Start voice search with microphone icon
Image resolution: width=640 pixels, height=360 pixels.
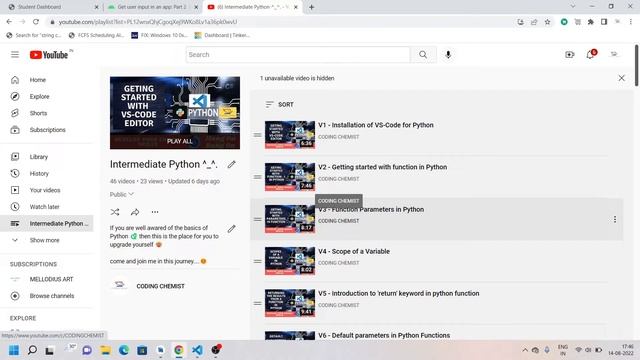coord(448,55)
